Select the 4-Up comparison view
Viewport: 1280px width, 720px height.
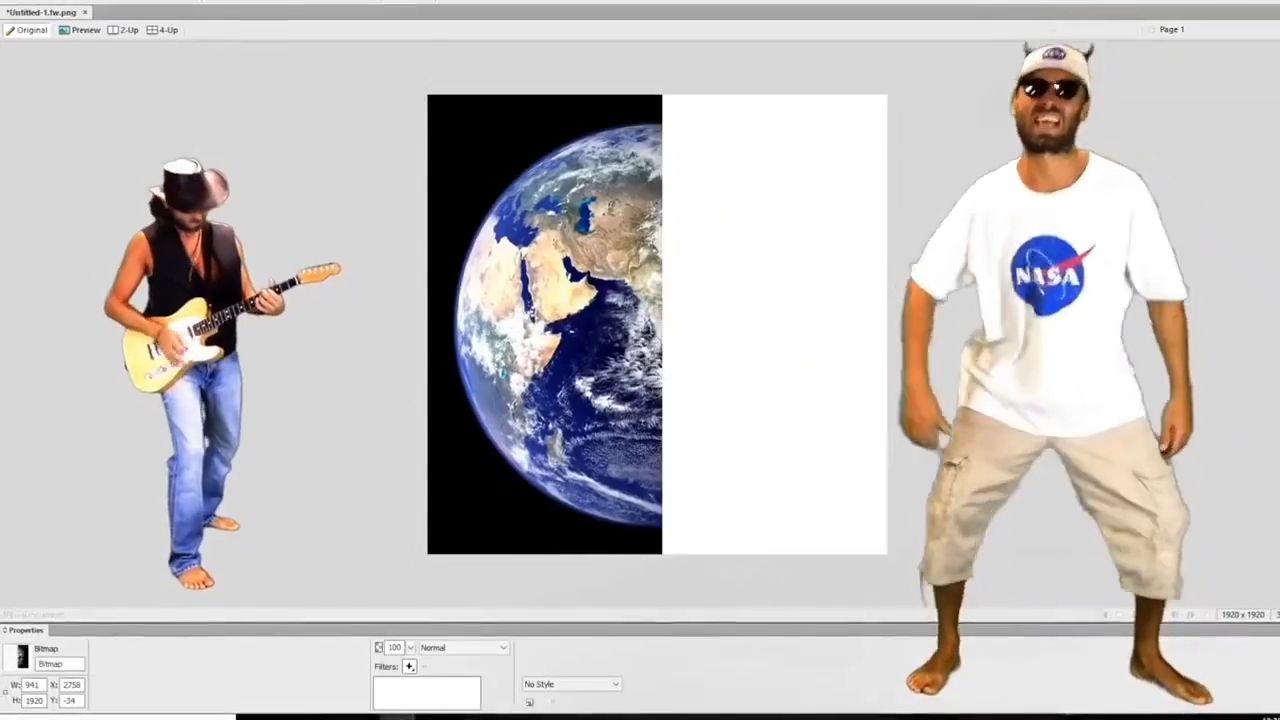pyautogui.click(x=163, y=30)
